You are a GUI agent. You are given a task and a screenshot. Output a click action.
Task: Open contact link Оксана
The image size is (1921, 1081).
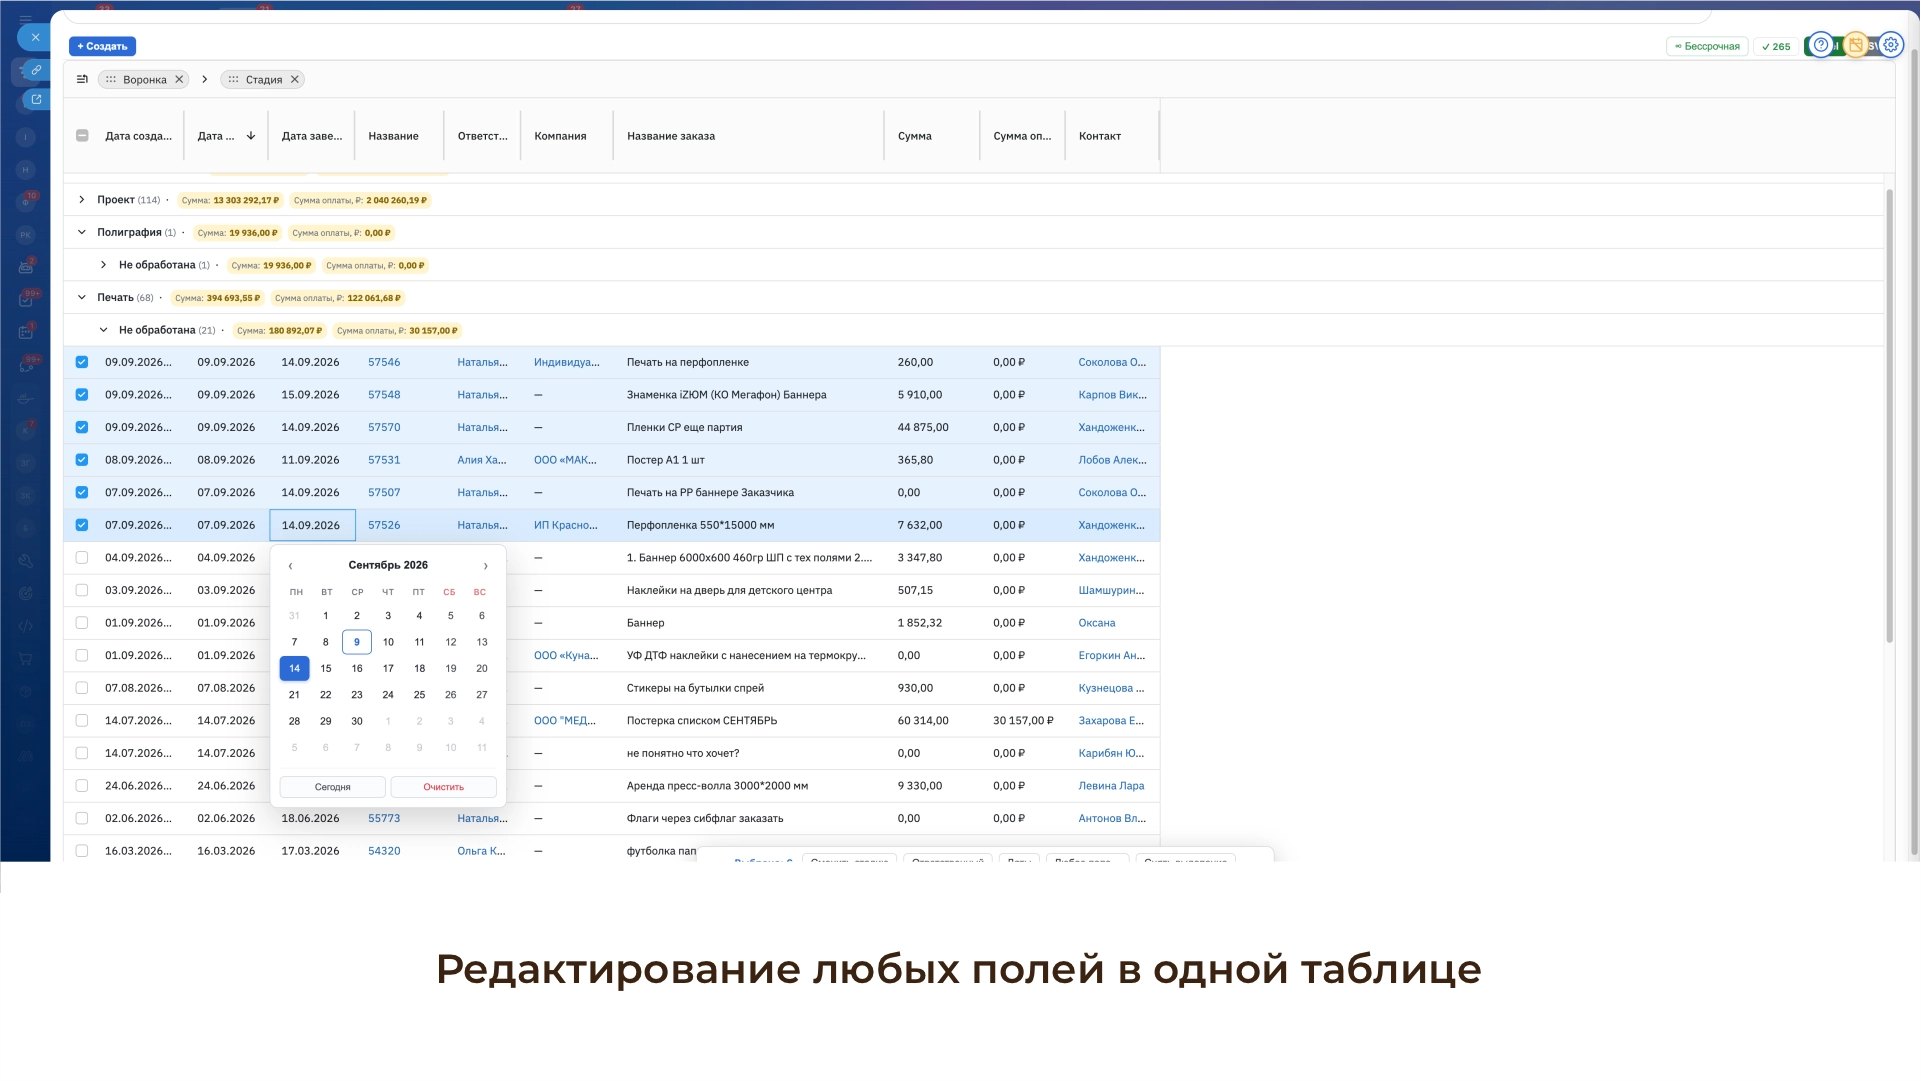(x=1096, y=623)
